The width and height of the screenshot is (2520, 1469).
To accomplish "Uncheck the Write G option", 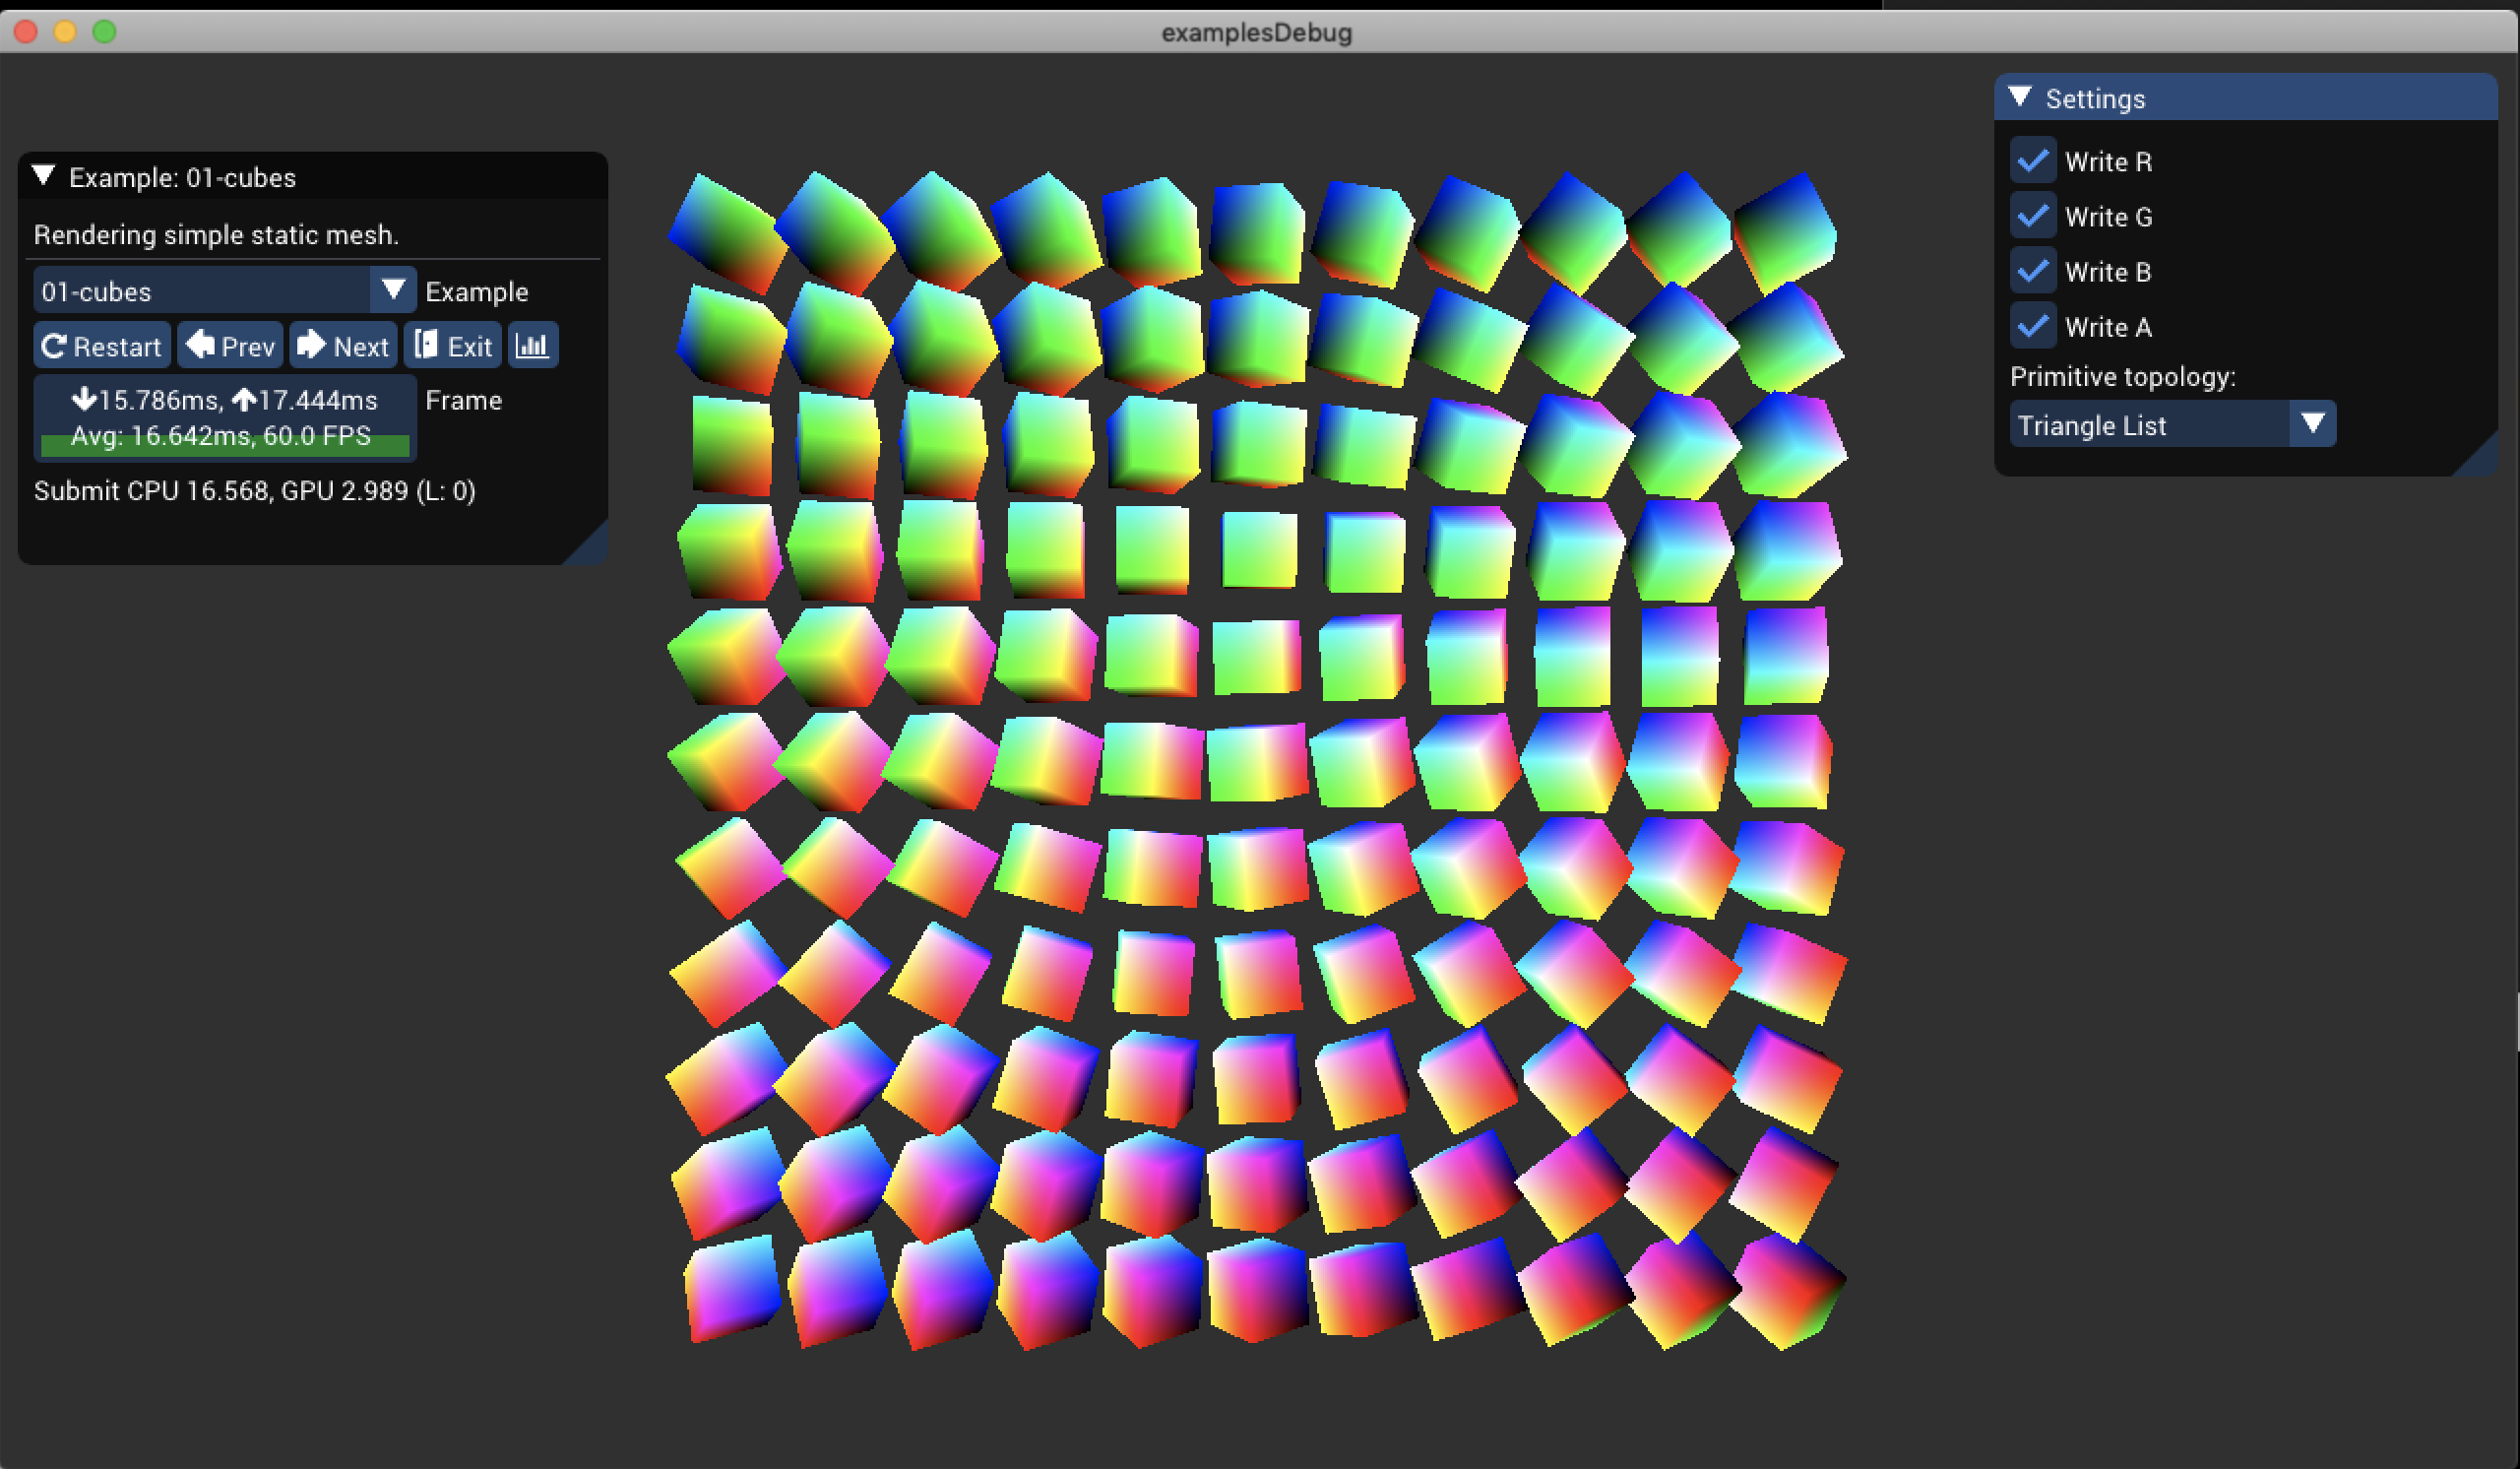I will pyautogui.click(x=2033, y=216).
